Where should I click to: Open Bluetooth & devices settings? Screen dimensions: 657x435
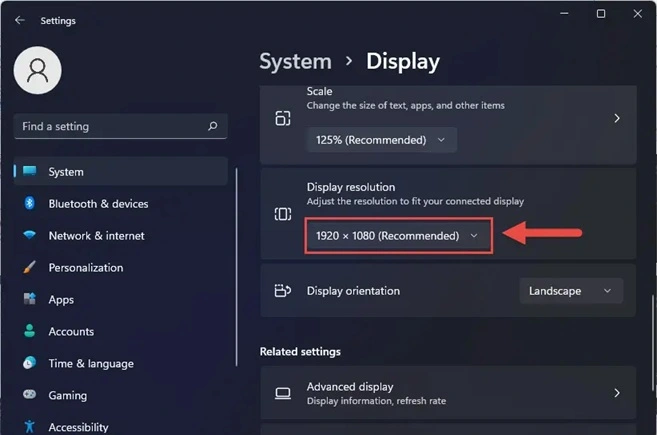coord(121,204)
